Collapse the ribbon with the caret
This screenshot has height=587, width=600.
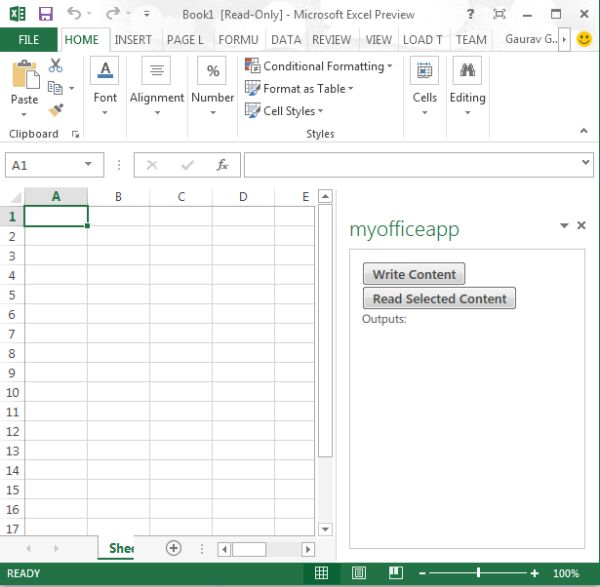(x=584, y=131)
